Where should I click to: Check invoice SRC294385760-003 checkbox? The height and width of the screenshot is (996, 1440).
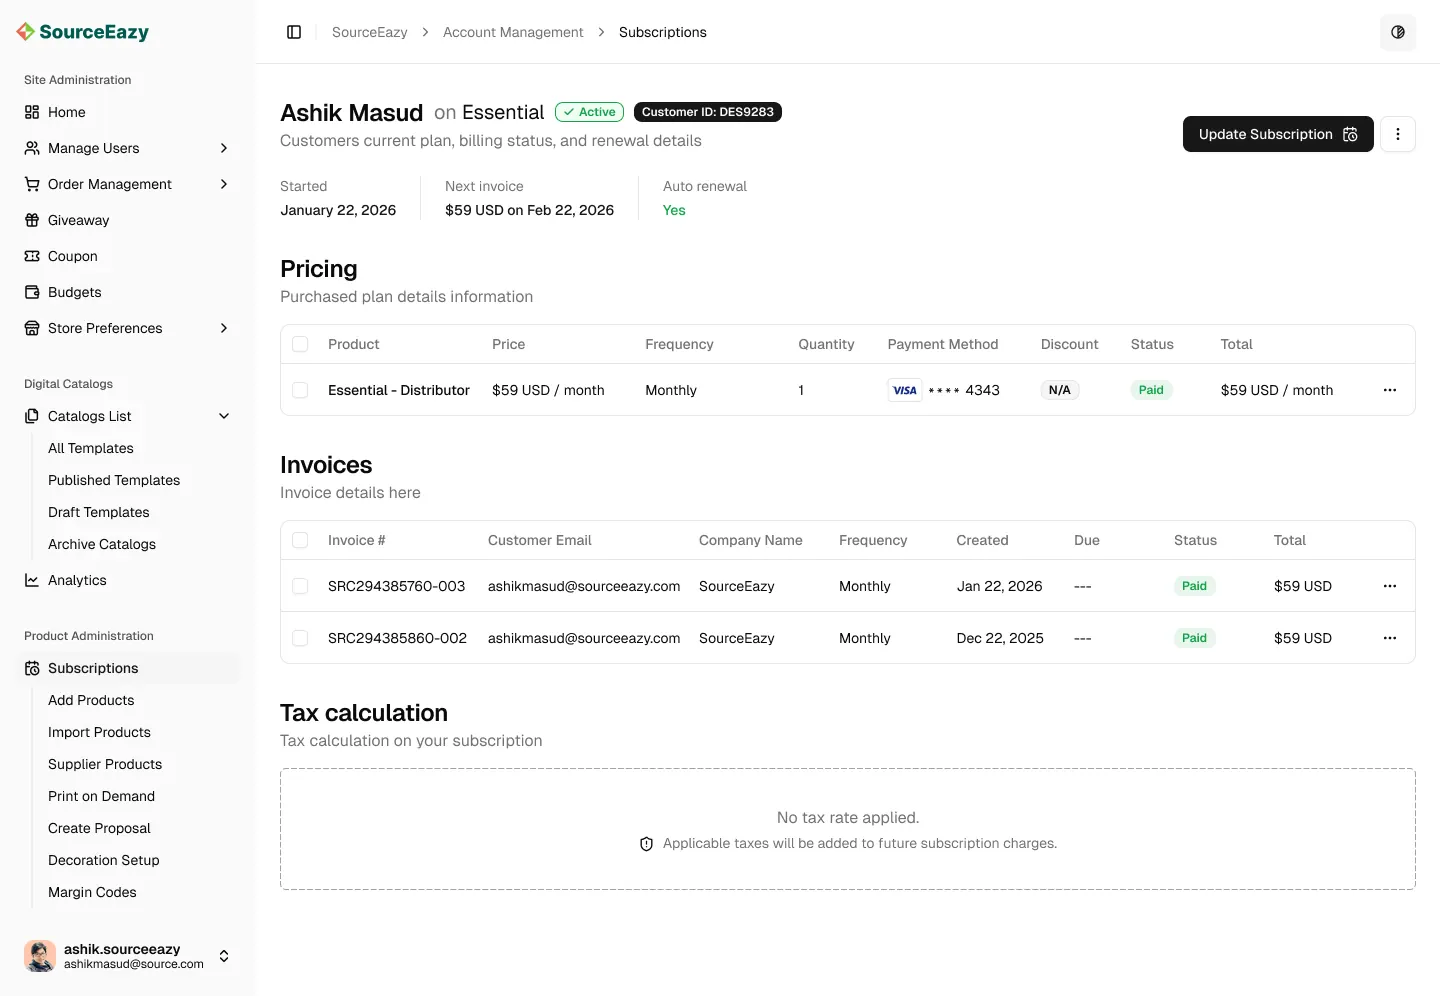pos(300,586)
